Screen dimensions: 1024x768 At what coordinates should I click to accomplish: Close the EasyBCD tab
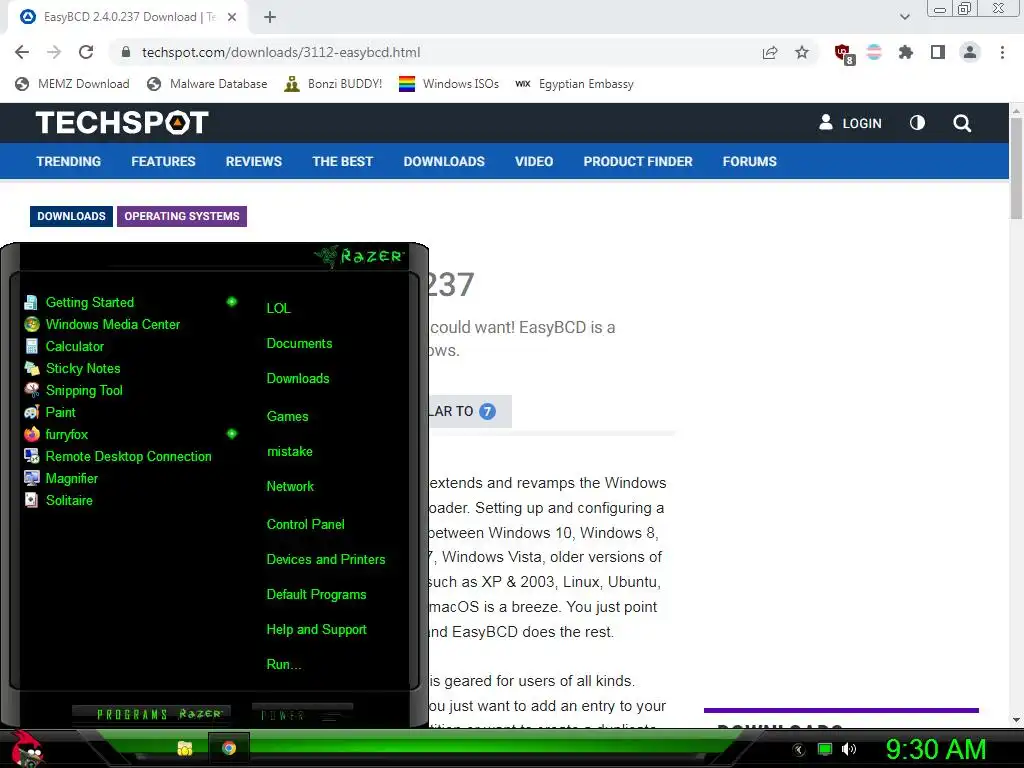point(232,17)
